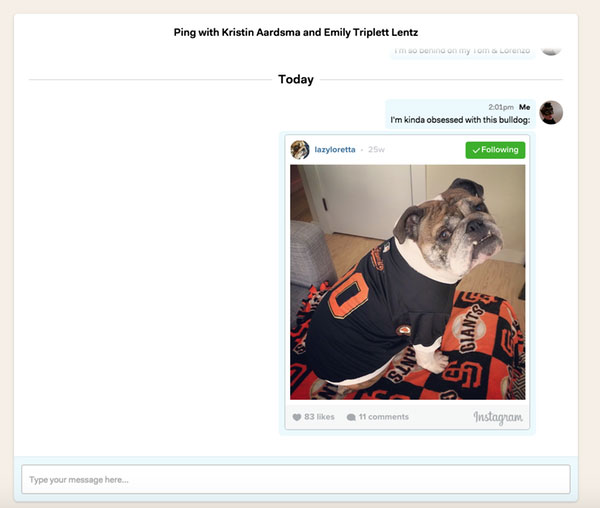Click the comments speech bubble icon
Screen dimensions: 600x508
351,417
